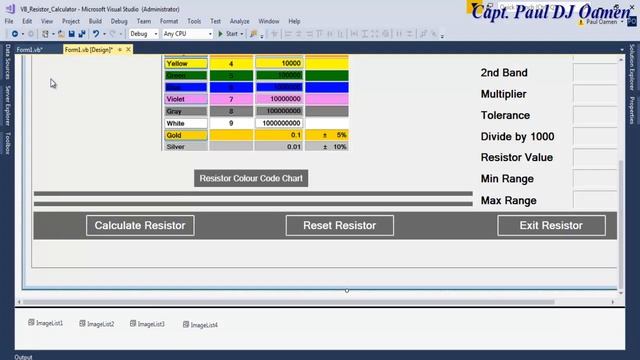Viewport: 640px width, 360px height.
Task: Click the PO account avatar icon
Action: click(632, 22)
